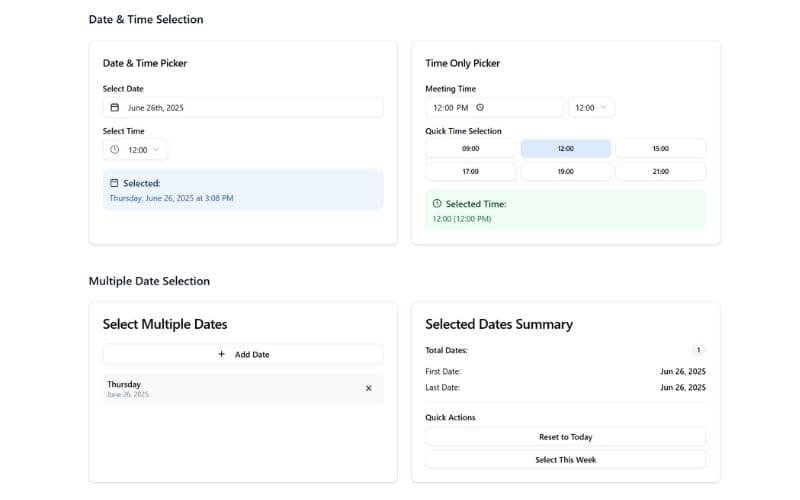Screen dimensions: 800x500
Task: Click the Total Dates count badge
Action: click(698, 350)
